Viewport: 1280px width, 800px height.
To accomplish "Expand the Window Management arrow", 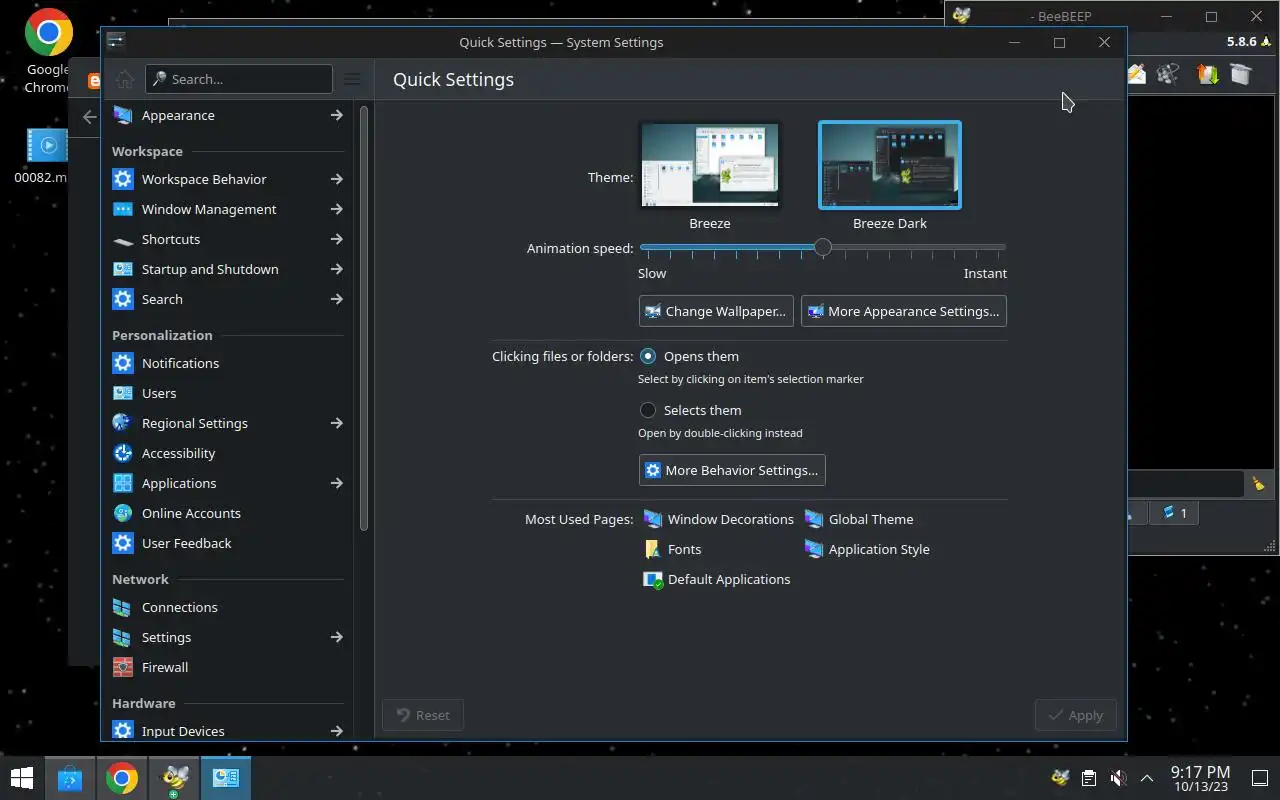I will point(337,209).
